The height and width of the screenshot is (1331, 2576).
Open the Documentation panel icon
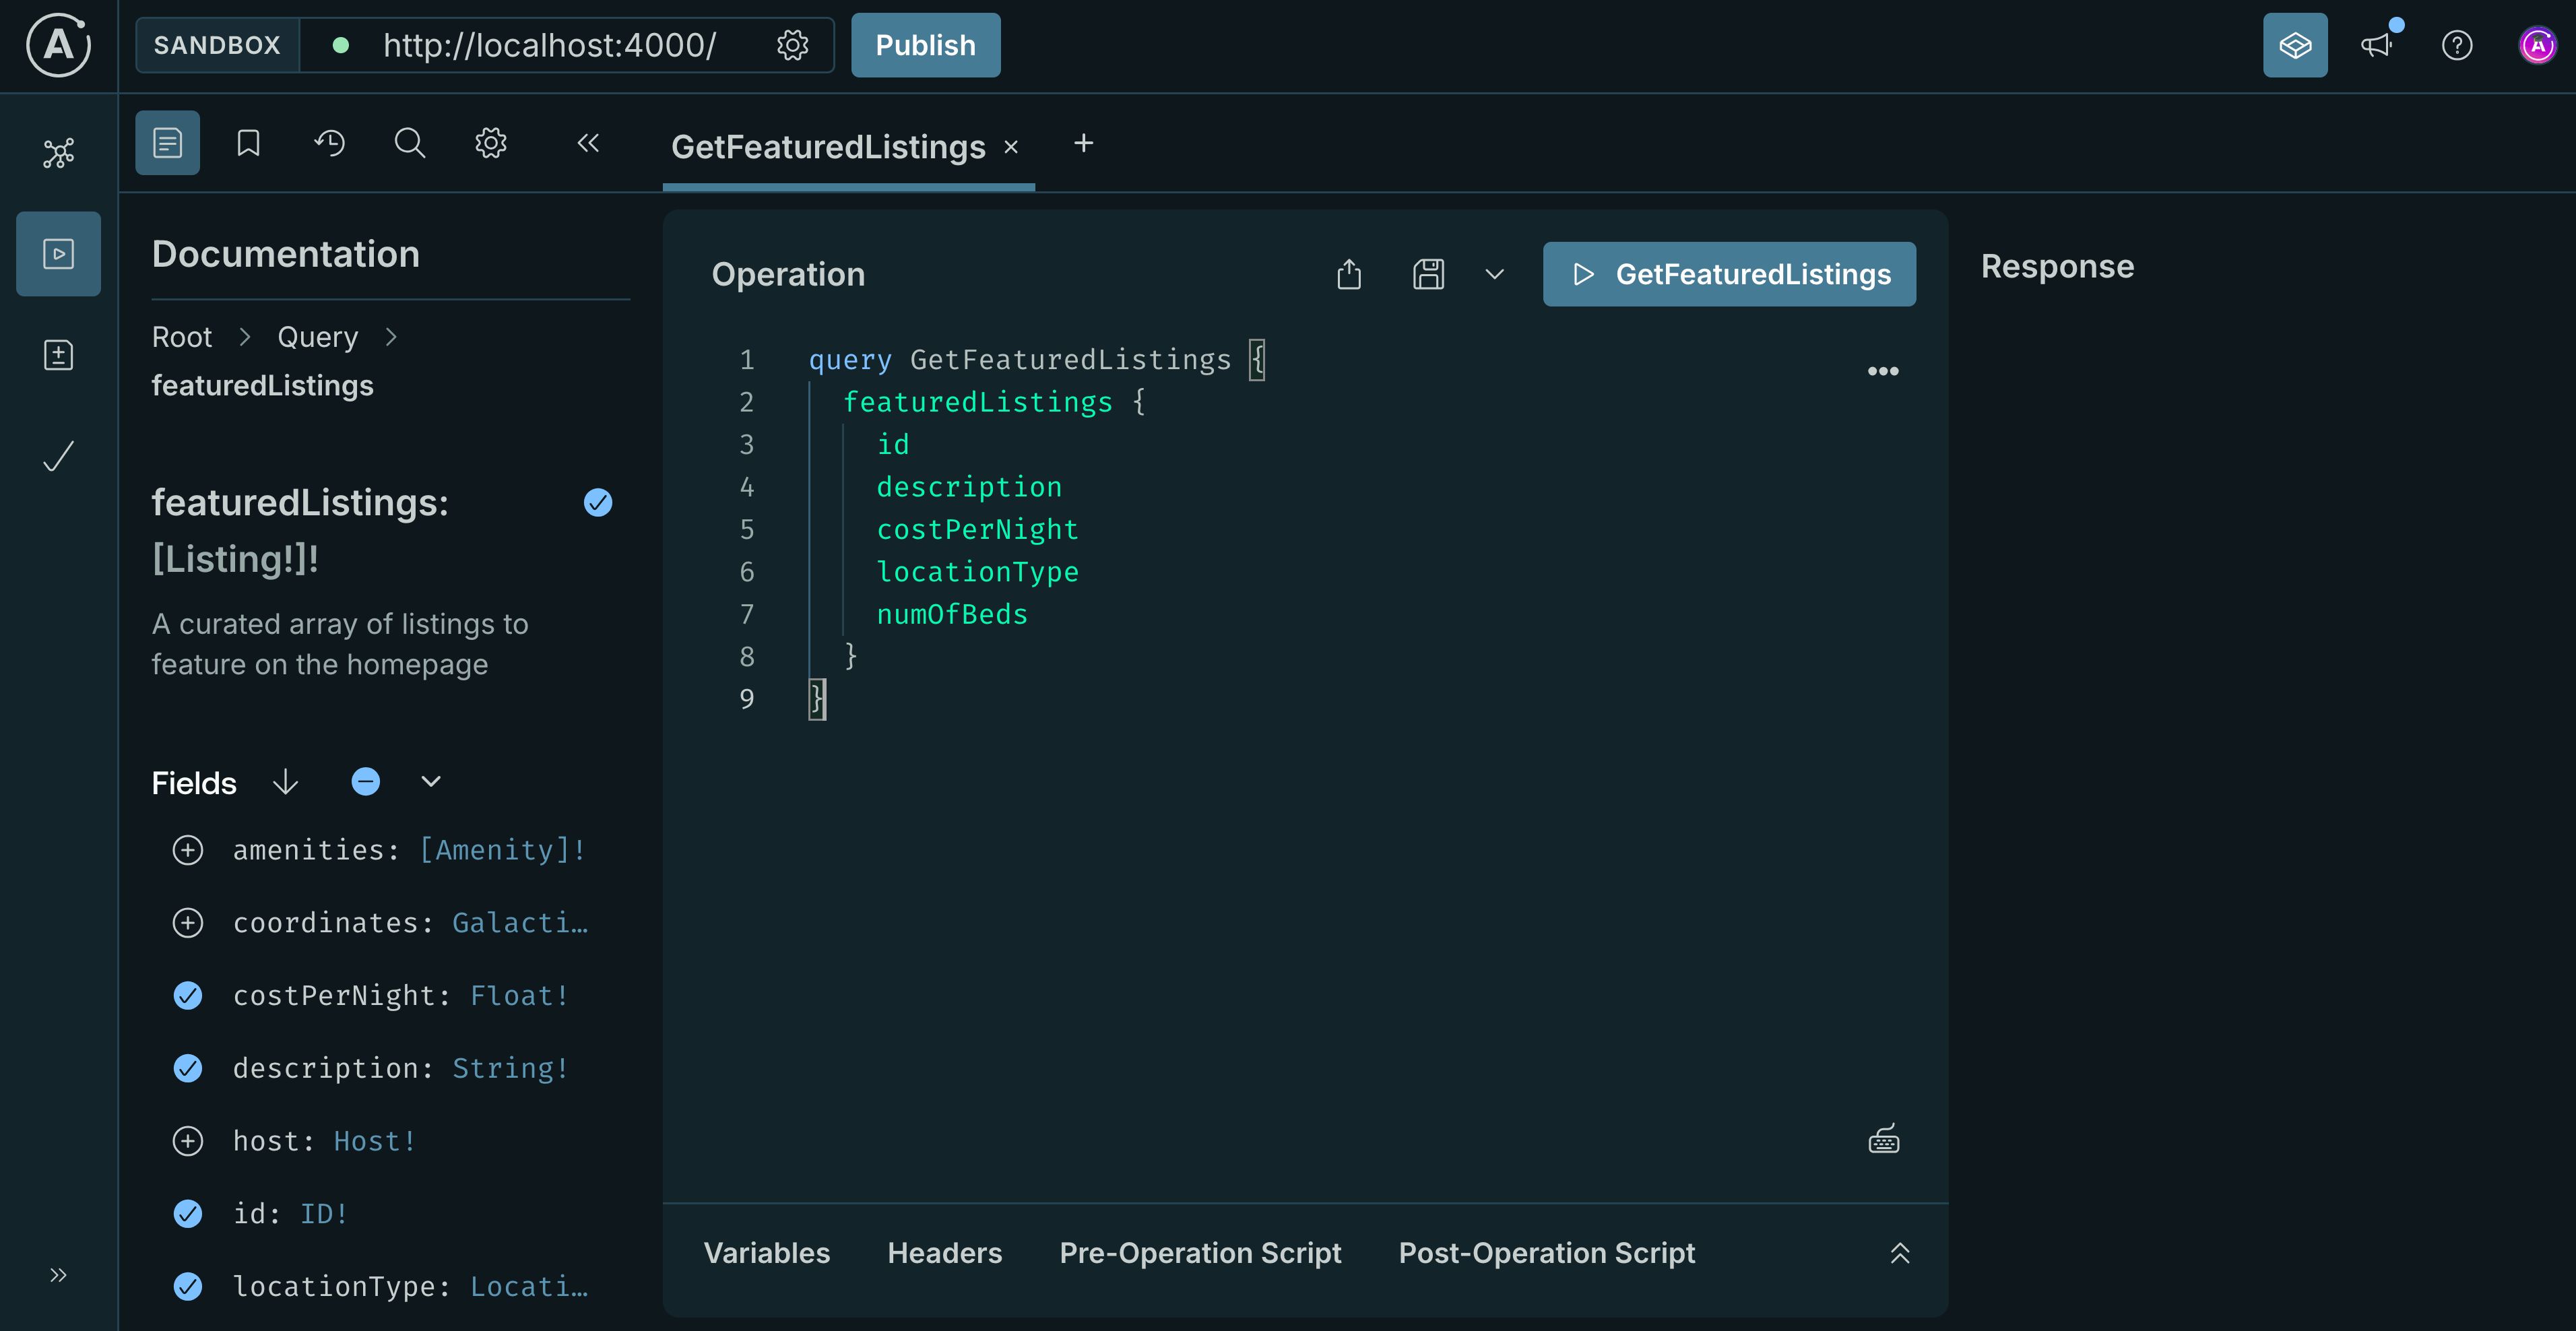(166, 142)
